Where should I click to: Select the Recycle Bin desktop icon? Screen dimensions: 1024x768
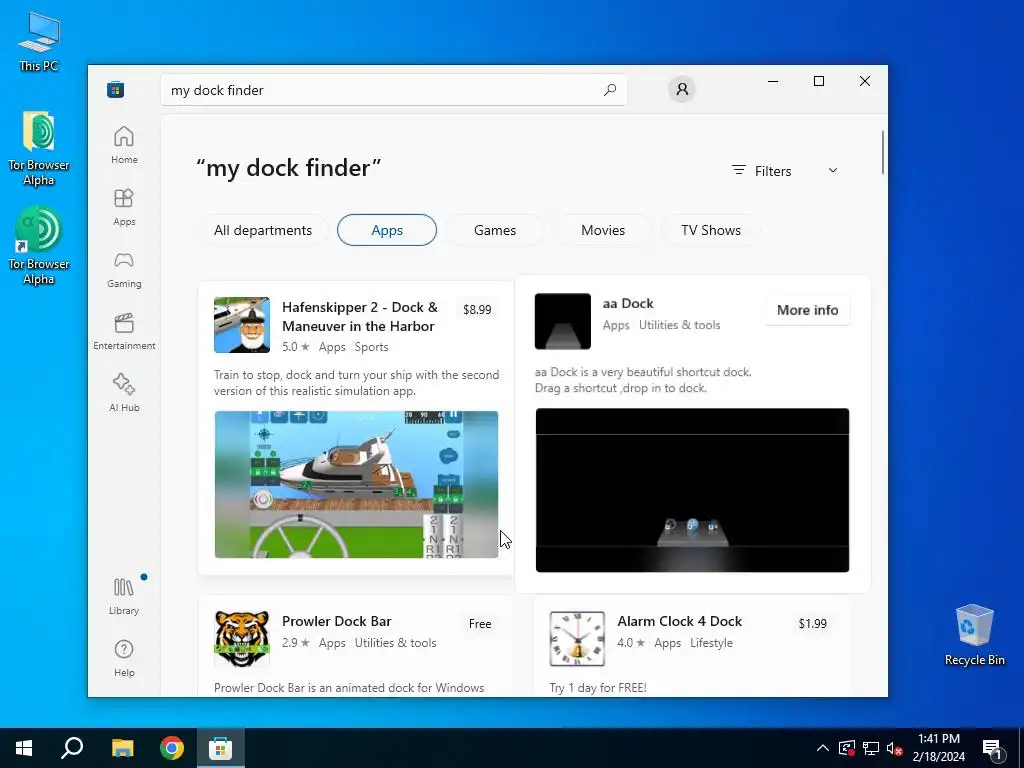(974, 635)
